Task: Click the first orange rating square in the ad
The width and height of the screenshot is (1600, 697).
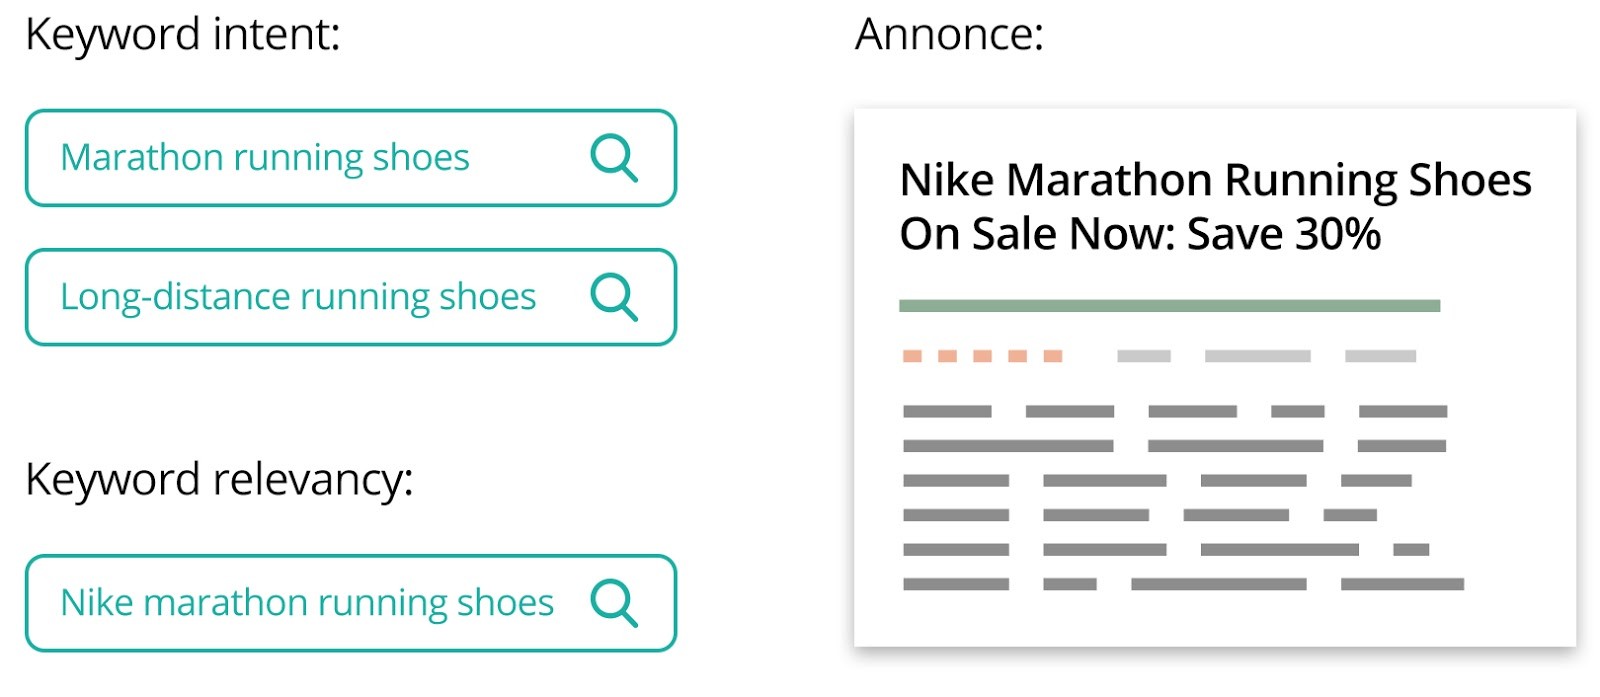Action: tap(912, 356)
